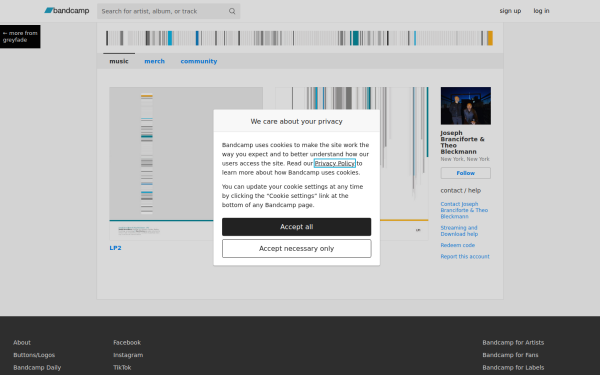Viewport: 600px width, 375px height.
Task: Open the Facebook footer link
Action: [x=127, y=342]
